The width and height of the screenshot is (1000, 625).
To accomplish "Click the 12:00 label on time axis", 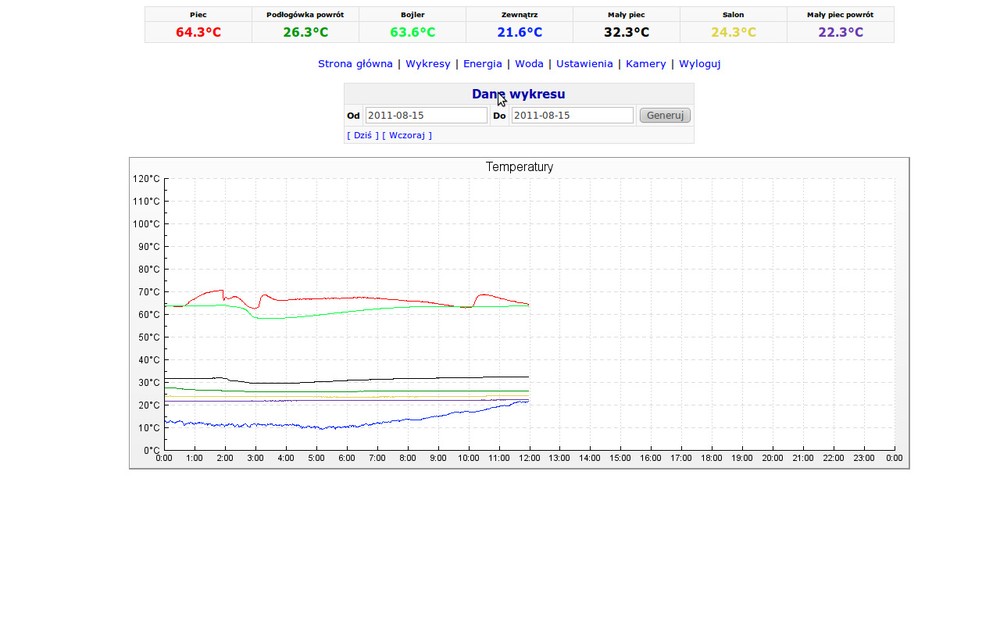I will point(529,458).
